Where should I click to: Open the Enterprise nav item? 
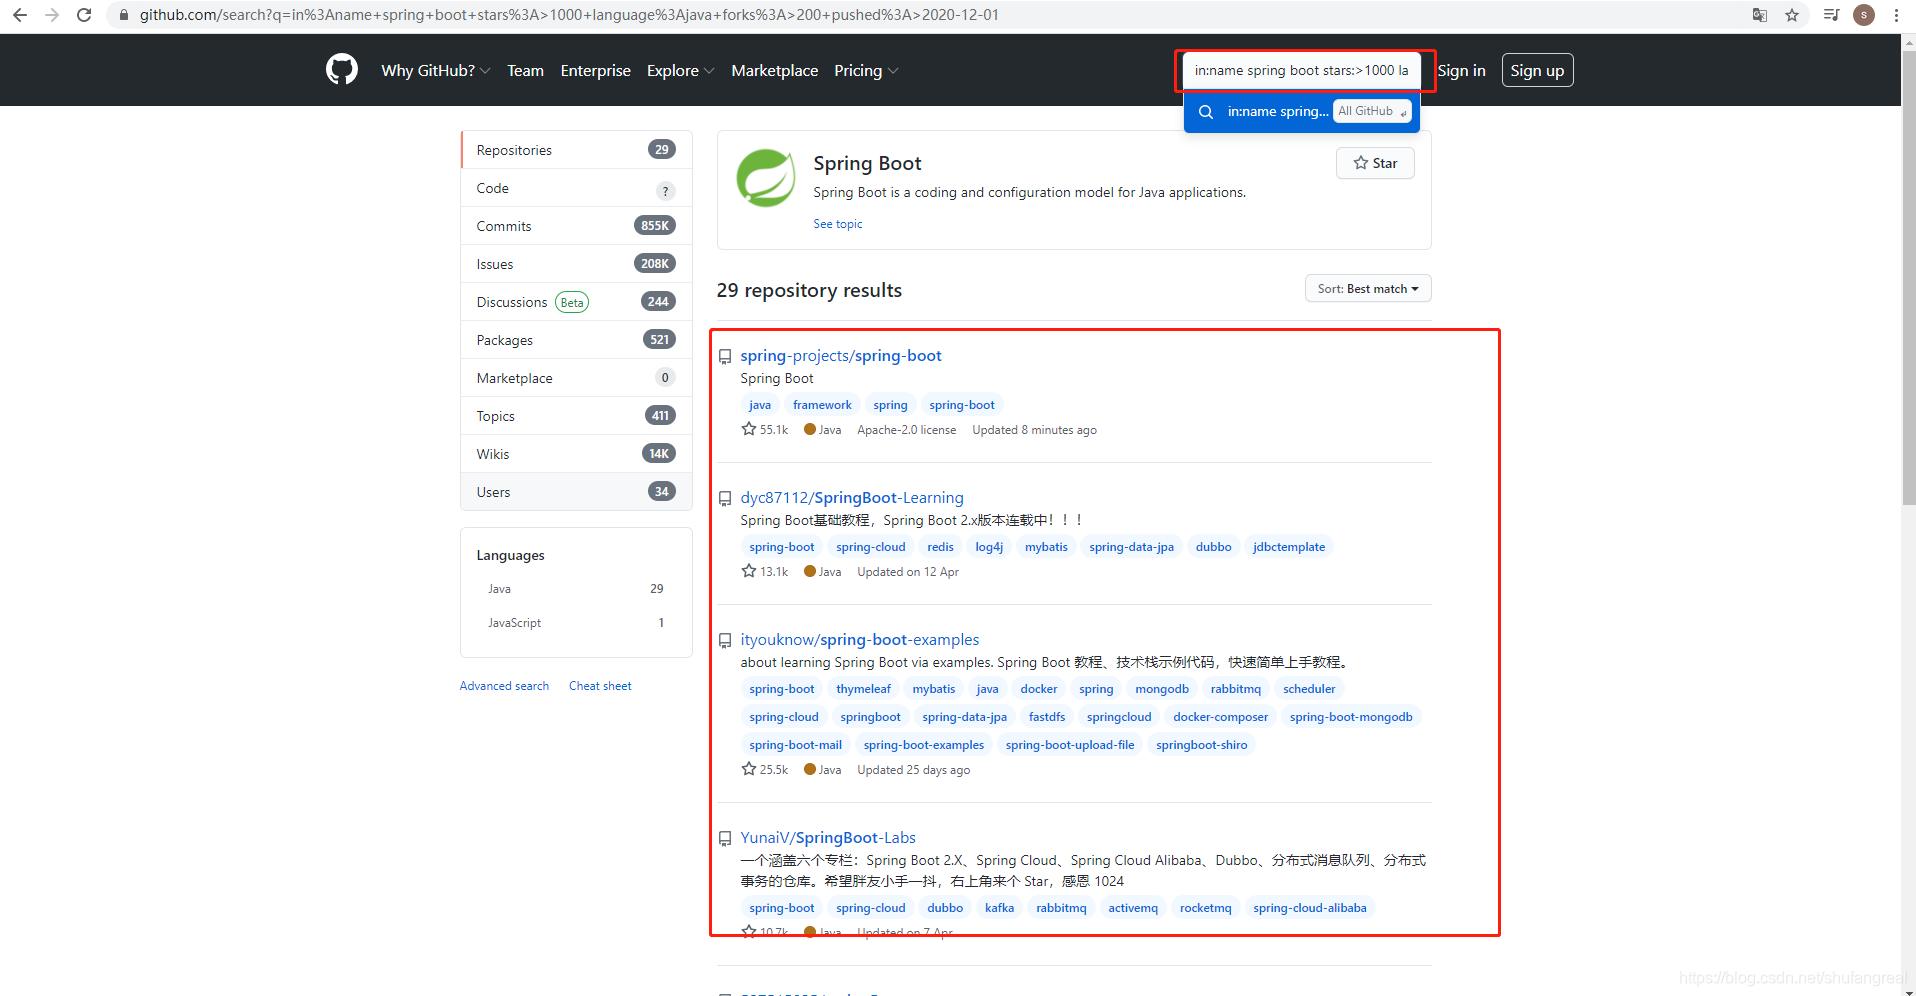pos(595,70)
